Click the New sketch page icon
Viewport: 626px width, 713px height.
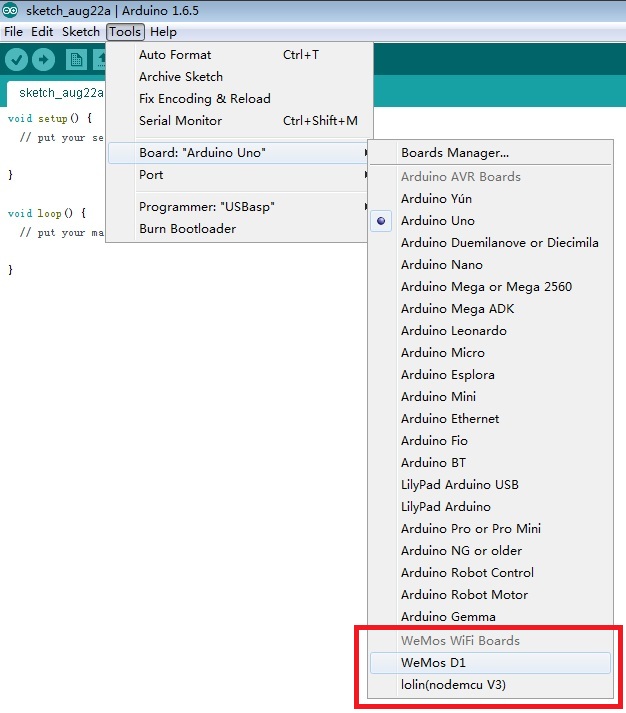click(x=76, y=60)
